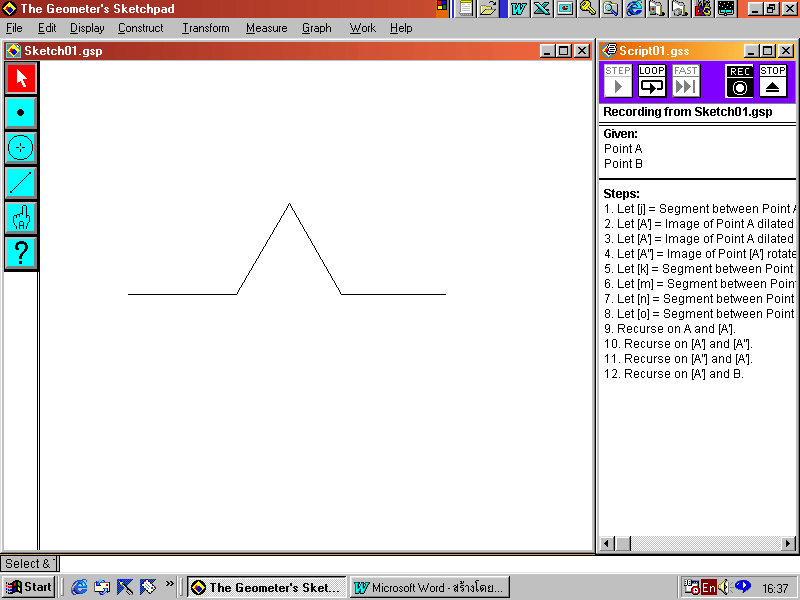Viewport: 800px width, 600px height.
Task: Expand the quick launch overflow chevron
Action: [169, 583]
